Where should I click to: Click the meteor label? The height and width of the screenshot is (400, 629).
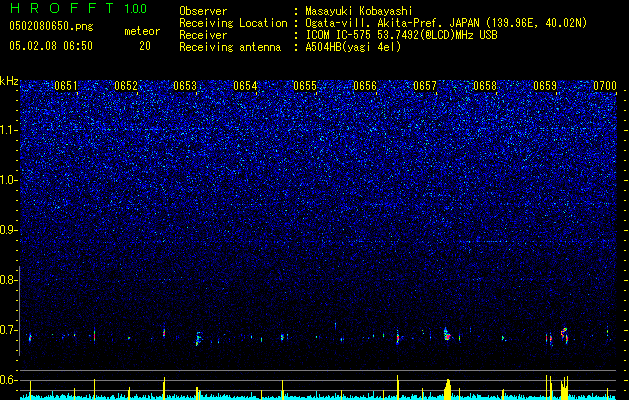[142, 31]
